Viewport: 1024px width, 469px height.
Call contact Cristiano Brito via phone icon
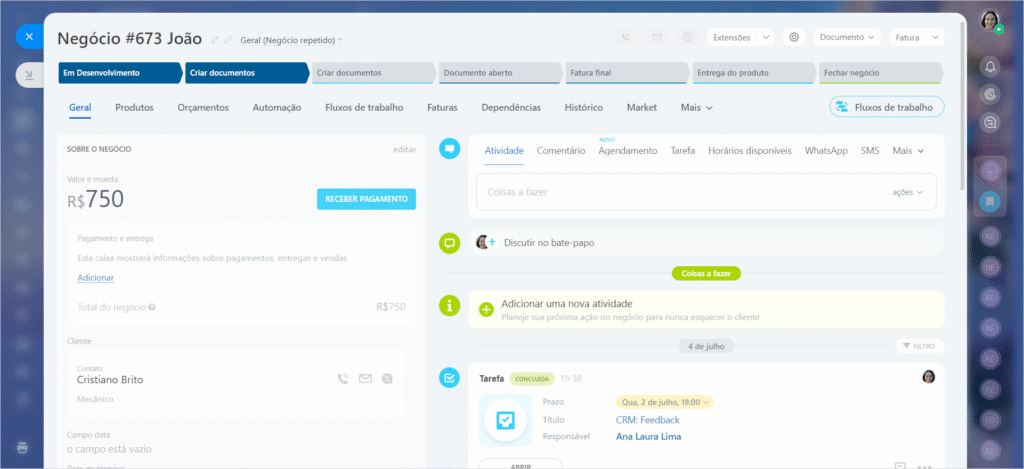pyautogui.click(x=343, y=379)
